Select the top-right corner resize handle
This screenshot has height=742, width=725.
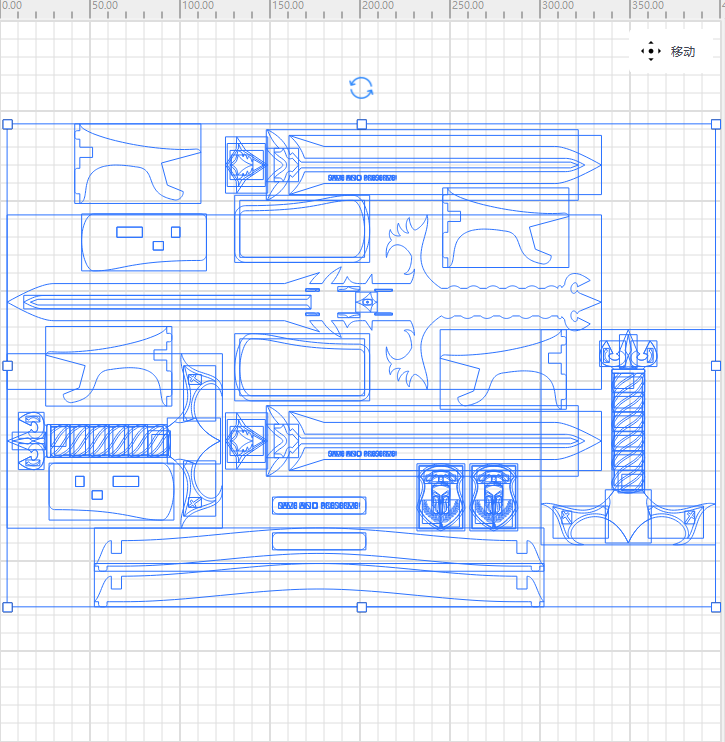click(x=716, y=124)
